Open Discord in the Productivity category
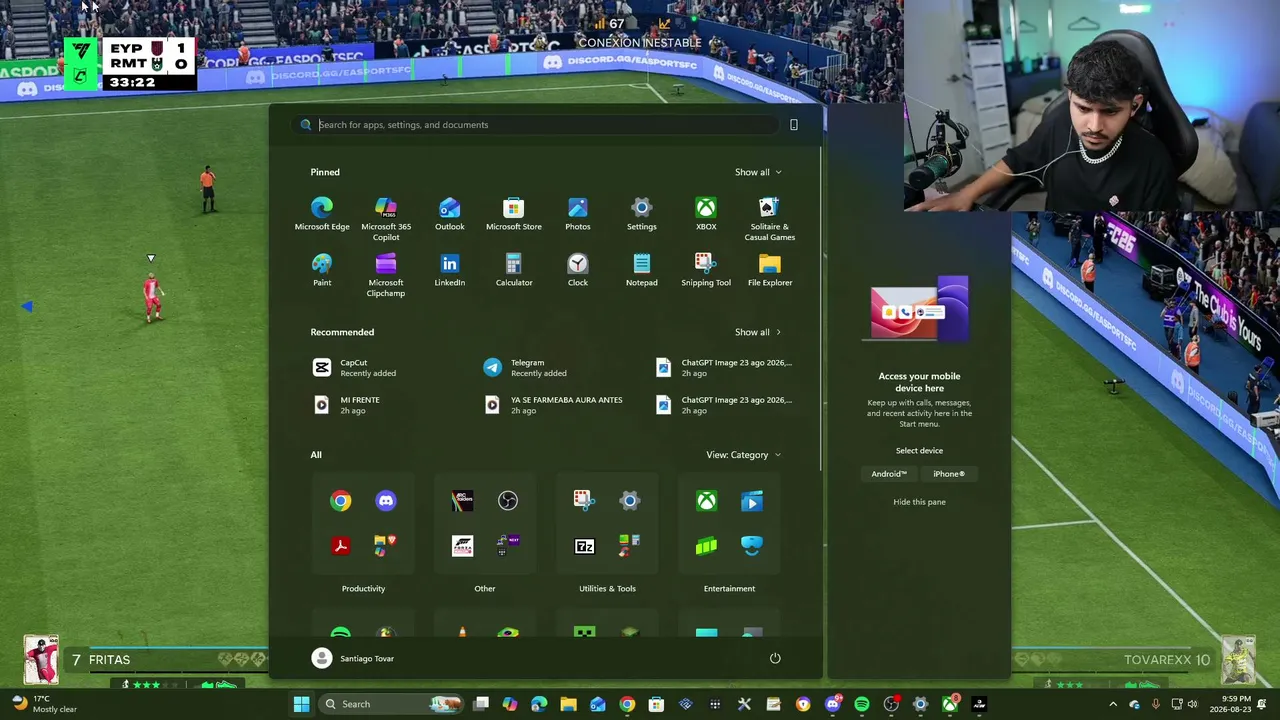1280x720 pixels. pos(386,501)
